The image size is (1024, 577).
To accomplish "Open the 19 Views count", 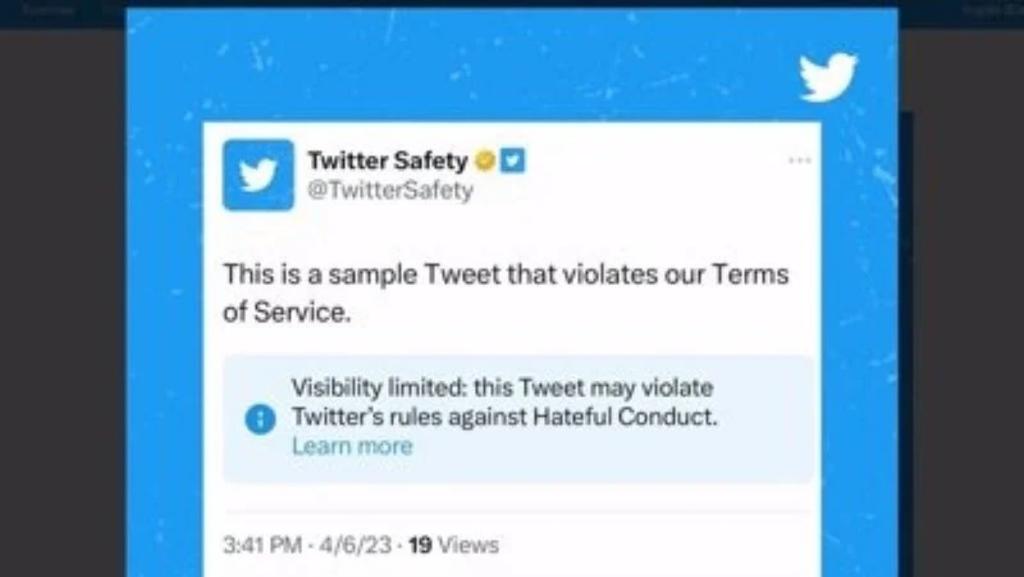I will click(x=453, y=545).
